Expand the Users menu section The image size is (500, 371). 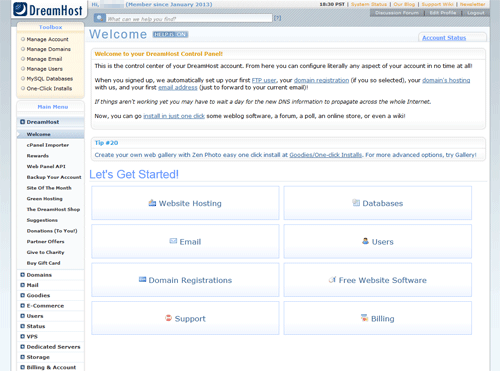click(22, 316)
